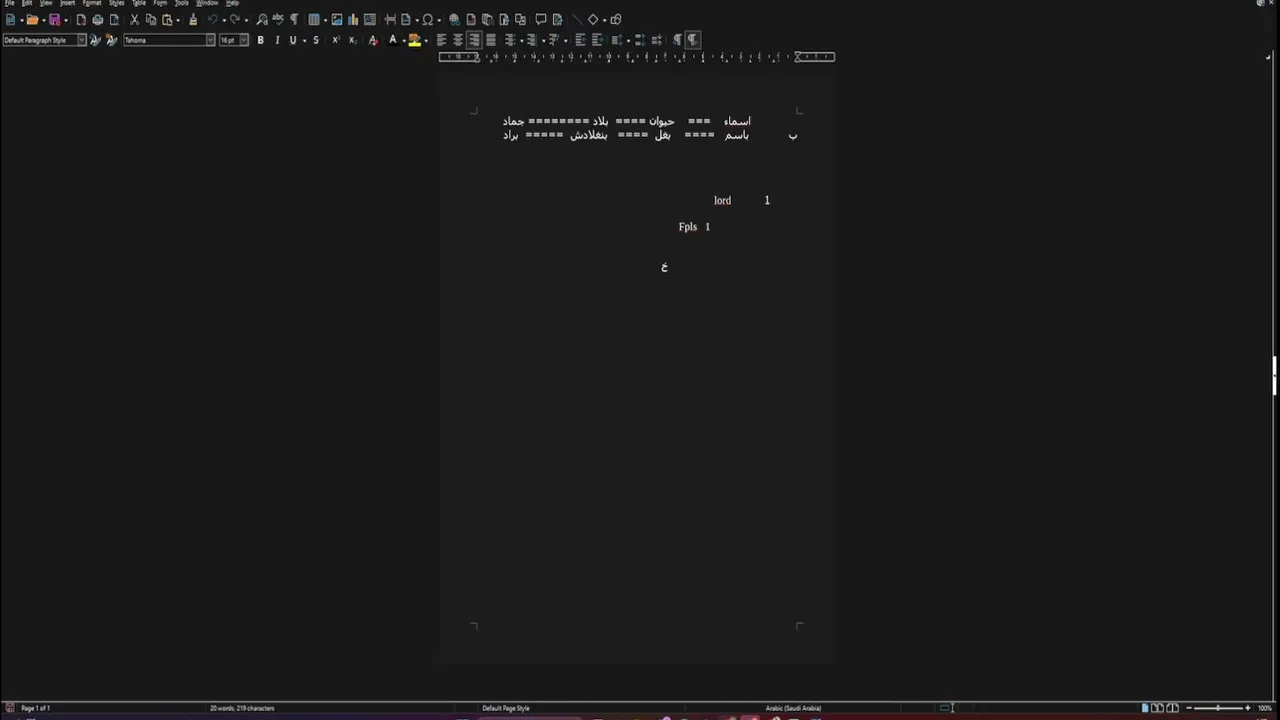Apply the font color swatch
The height and width of the screenshot is (720, 1280).
pyautogui.click(x=392, y=40)
